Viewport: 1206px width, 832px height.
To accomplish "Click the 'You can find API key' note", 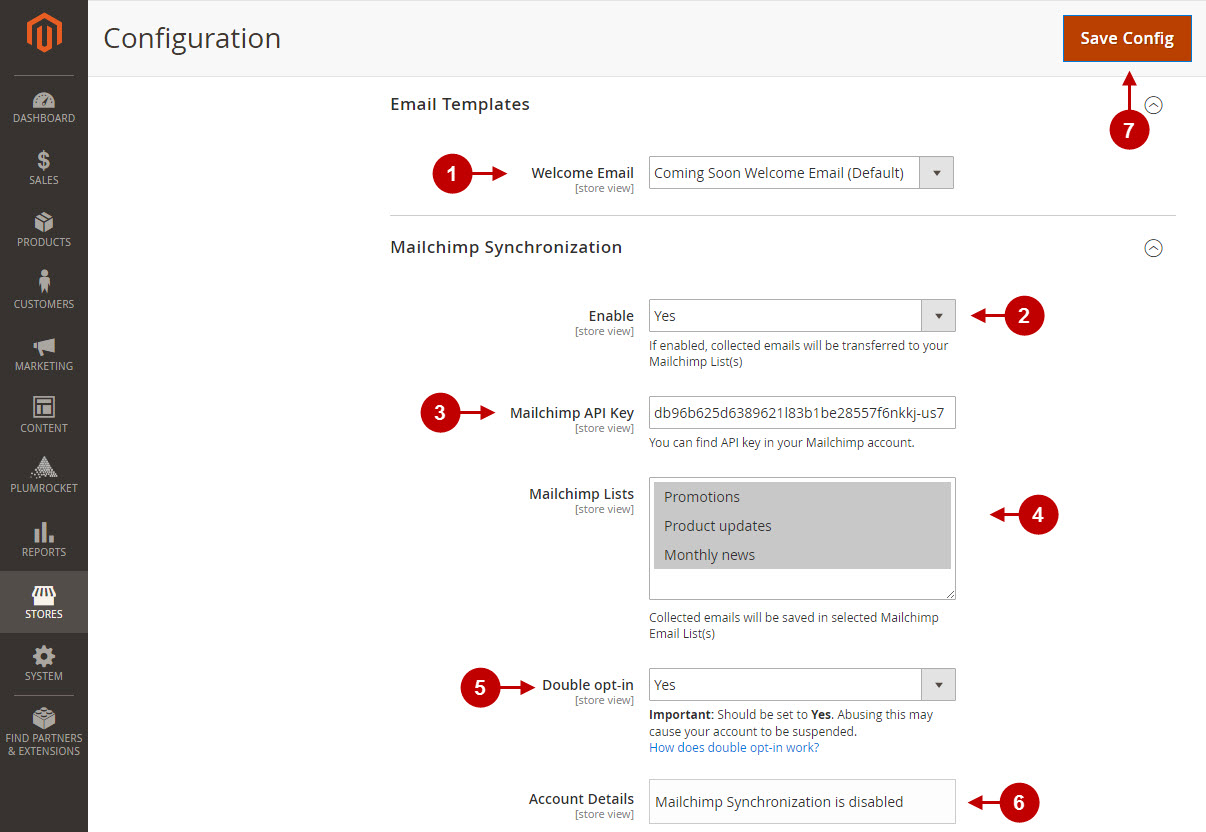I will (782, 442).
